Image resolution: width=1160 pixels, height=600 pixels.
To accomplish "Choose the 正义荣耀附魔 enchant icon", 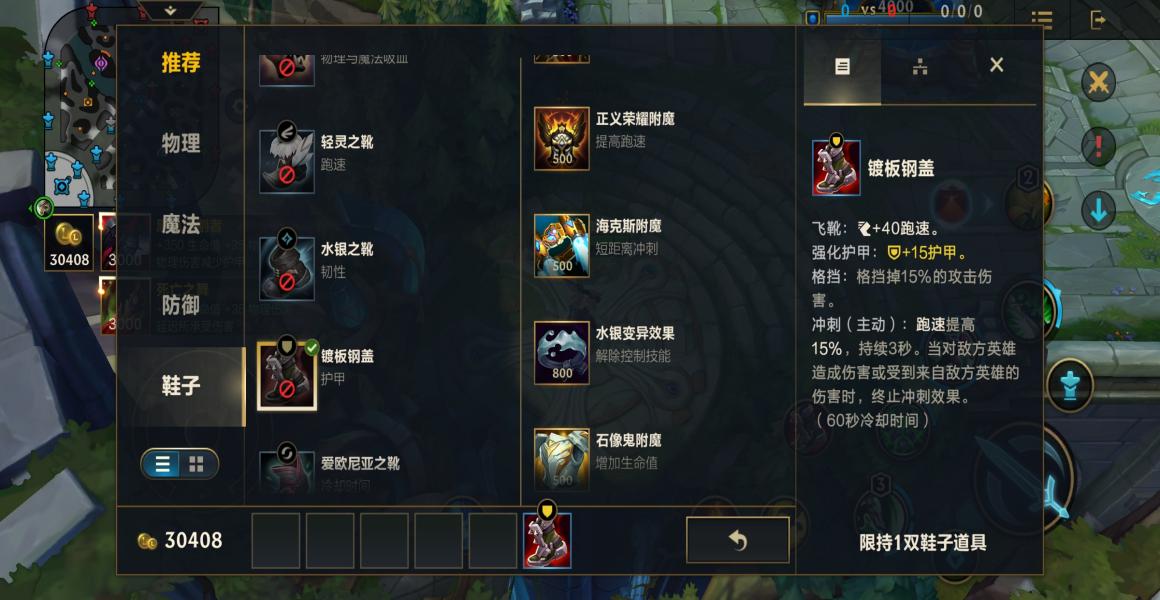I will pyautogui.click(x=562, y=139).
